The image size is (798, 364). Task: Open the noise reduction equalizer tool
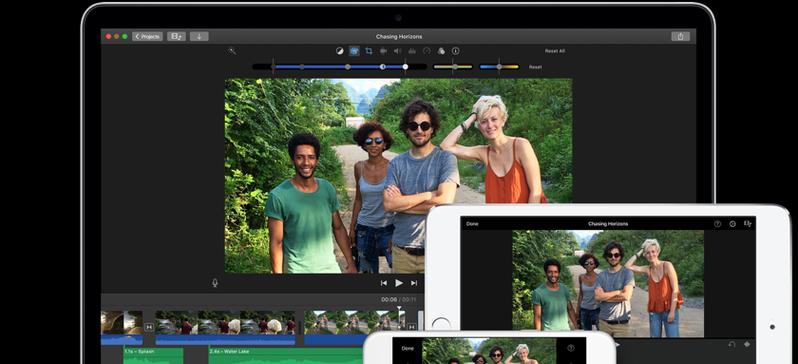point(412,51)
